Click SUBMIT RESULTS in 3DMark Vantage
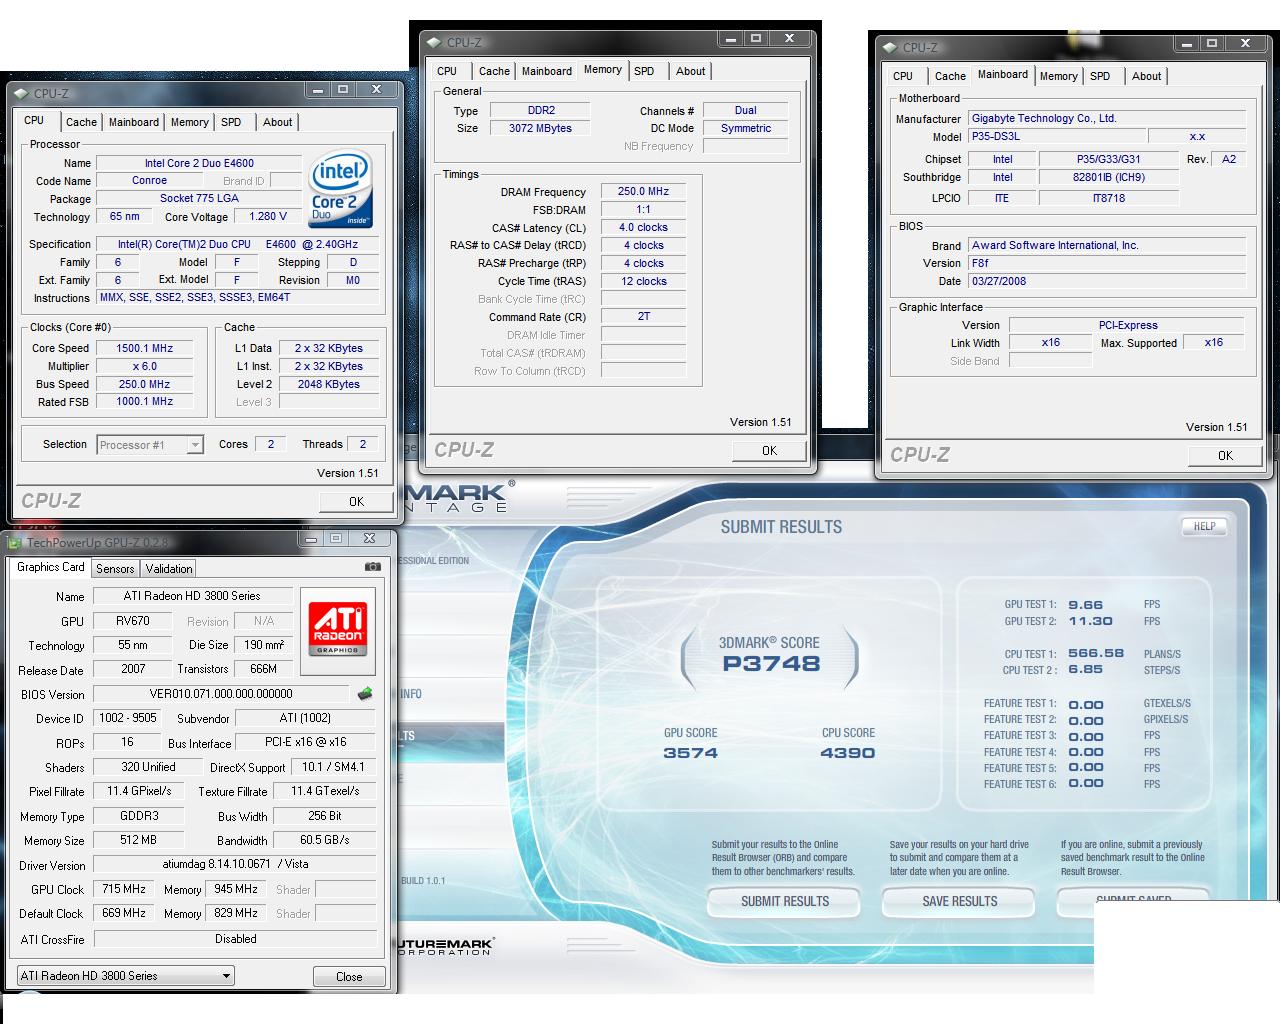 point(785,901)
